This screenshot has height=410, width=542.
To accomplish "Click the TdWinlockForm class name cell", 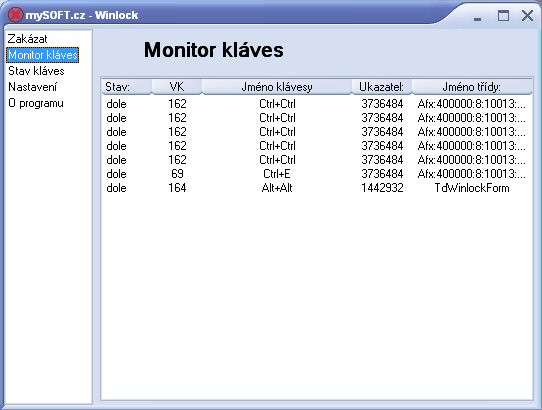I will [471, 188].
